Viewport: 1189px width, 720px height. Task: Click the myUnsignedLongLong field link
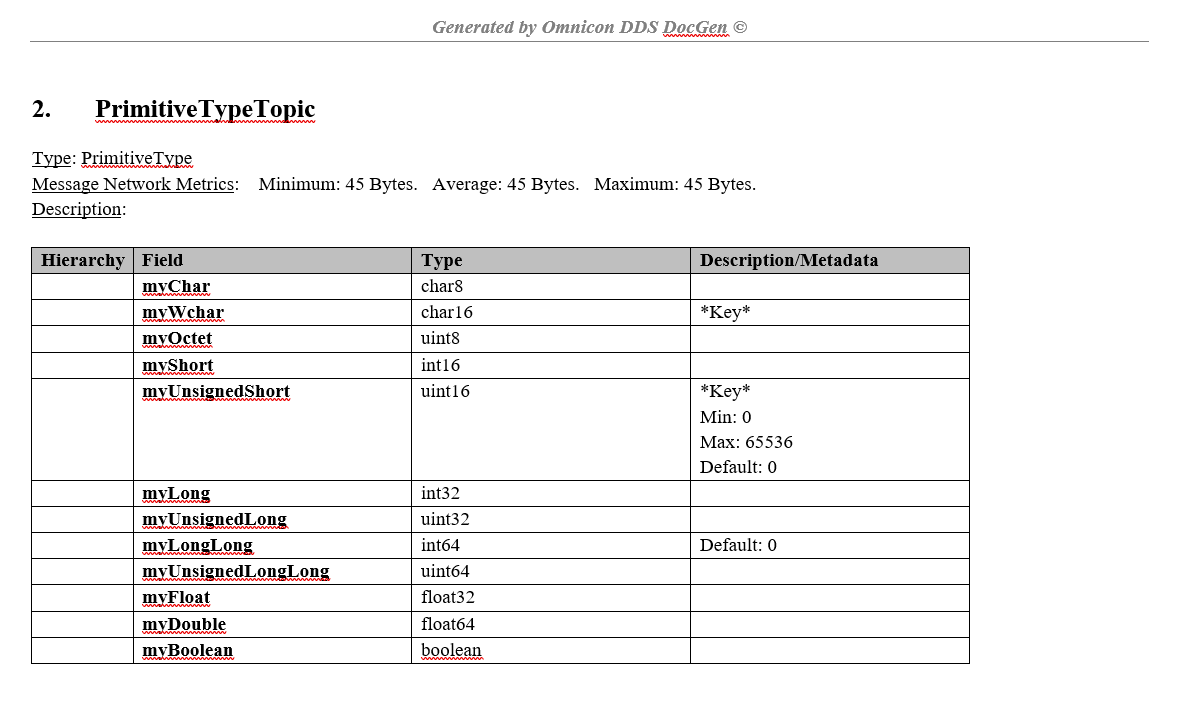pos(234,571)
